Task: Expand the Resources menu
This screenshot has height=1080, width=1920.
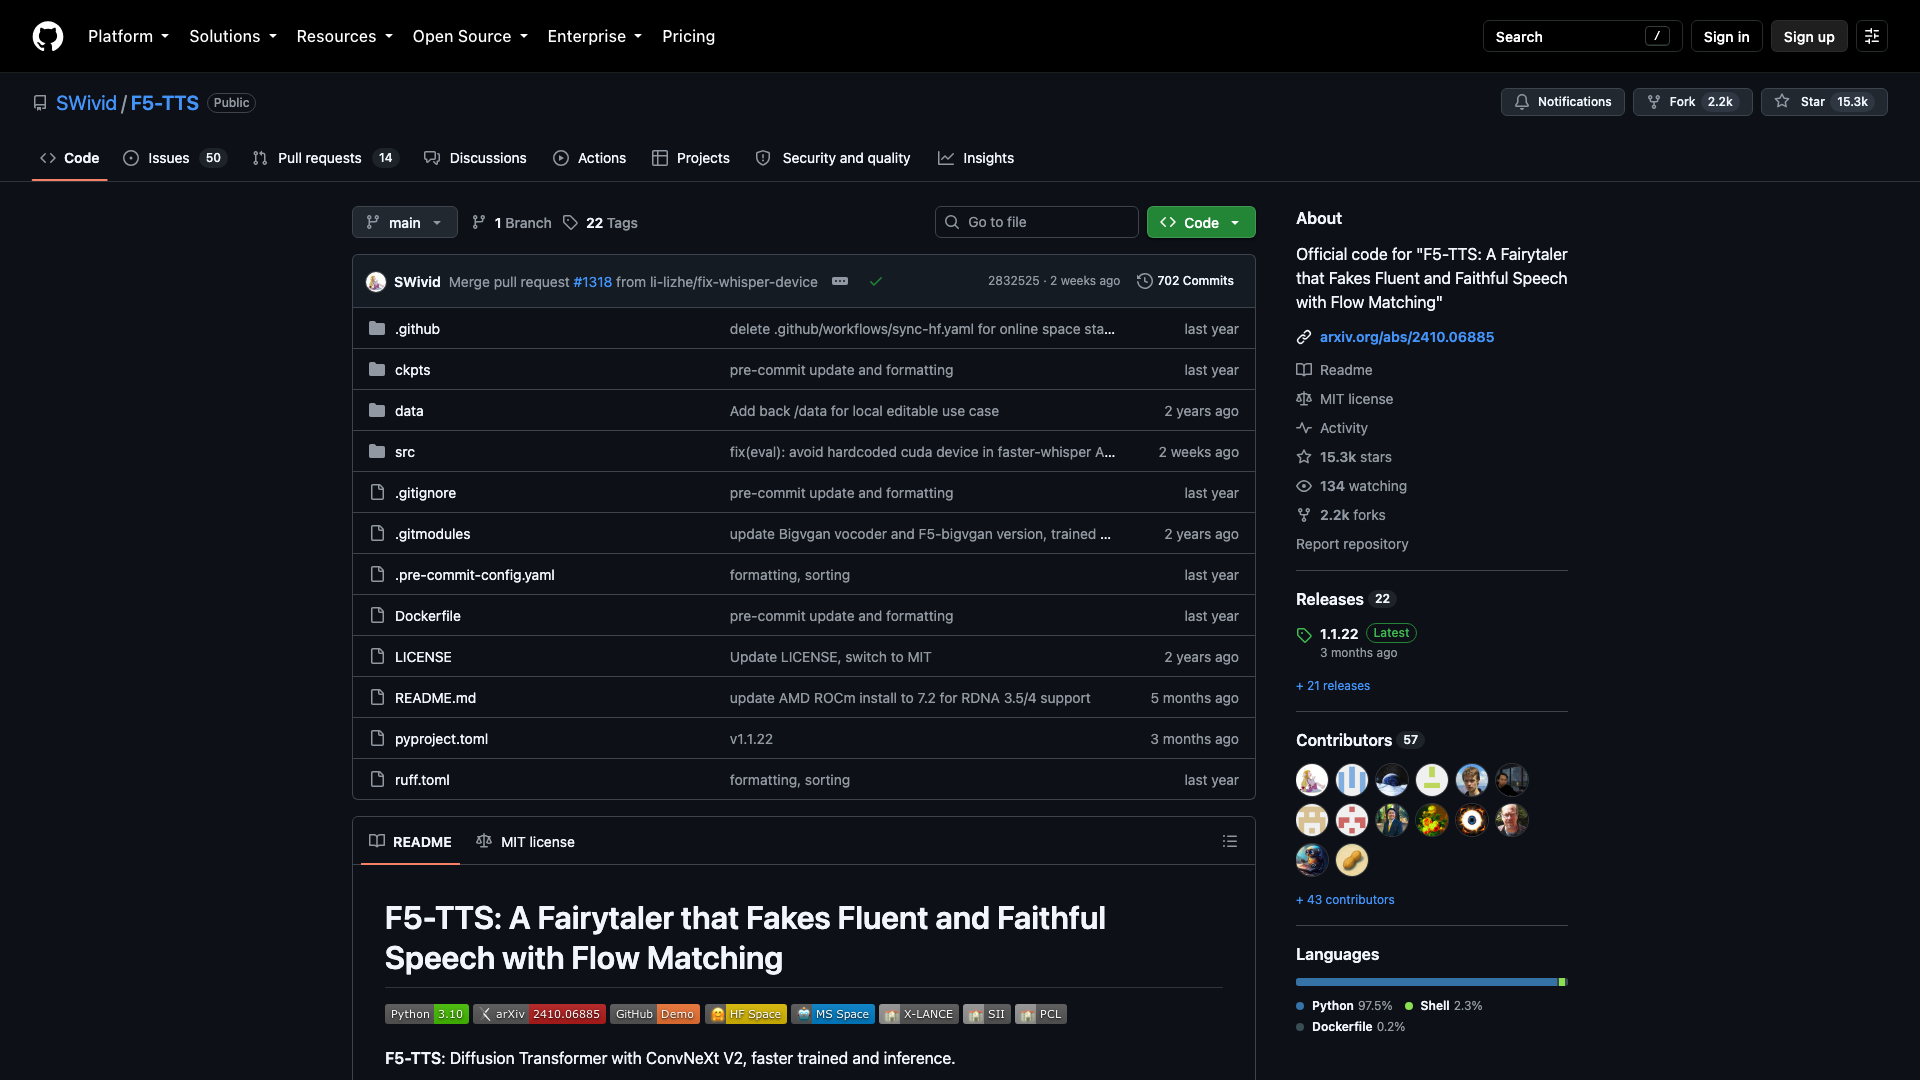Action: coord(345,36)
